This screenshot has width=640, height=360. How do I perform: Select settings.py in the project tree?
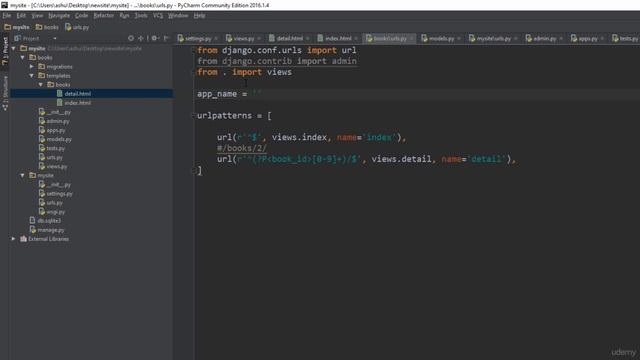pos(56,193)
